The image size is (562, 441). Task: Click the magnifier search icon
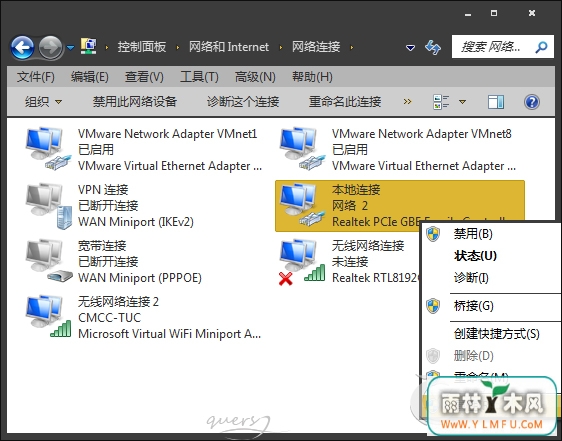(541, 47)
